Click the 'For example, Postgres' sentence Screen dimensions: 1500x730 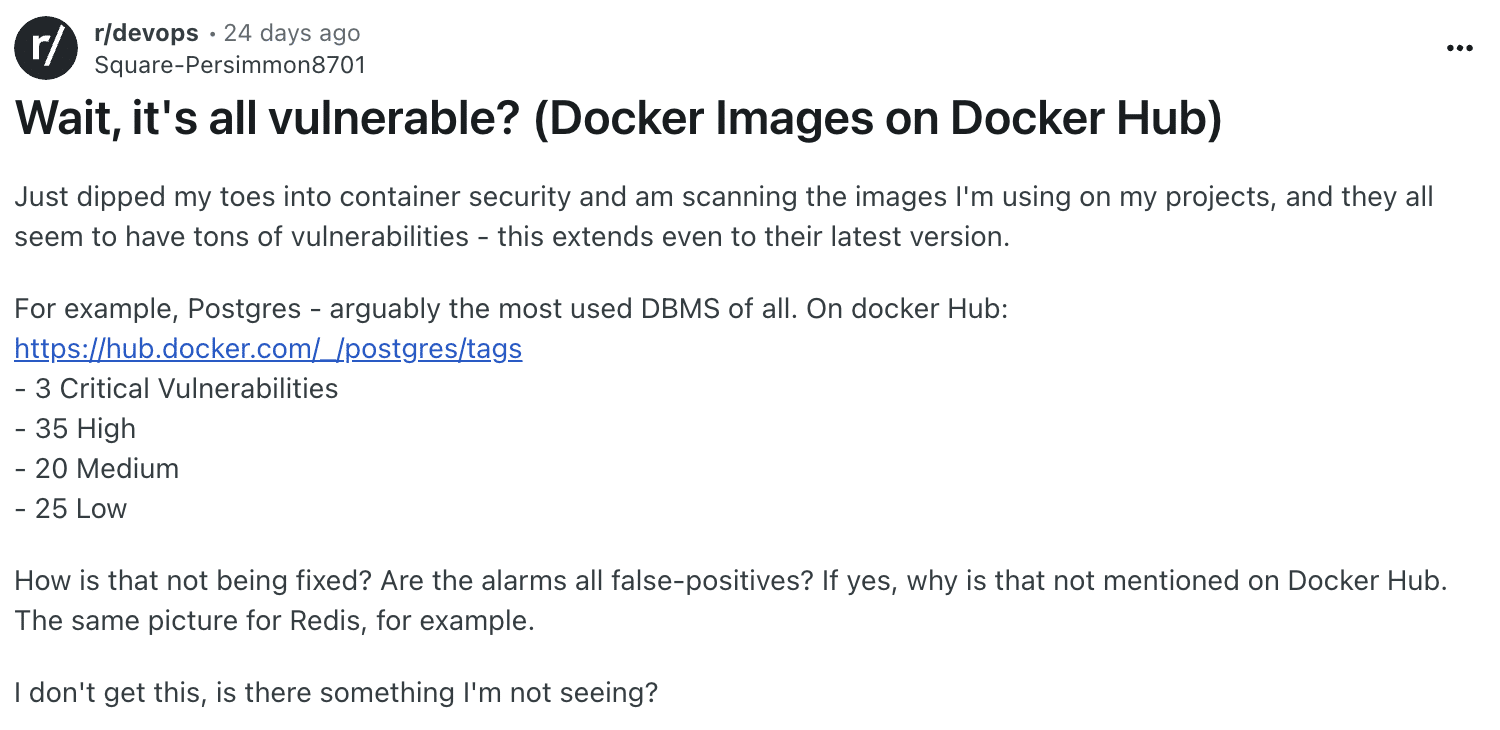pos(511,308)
